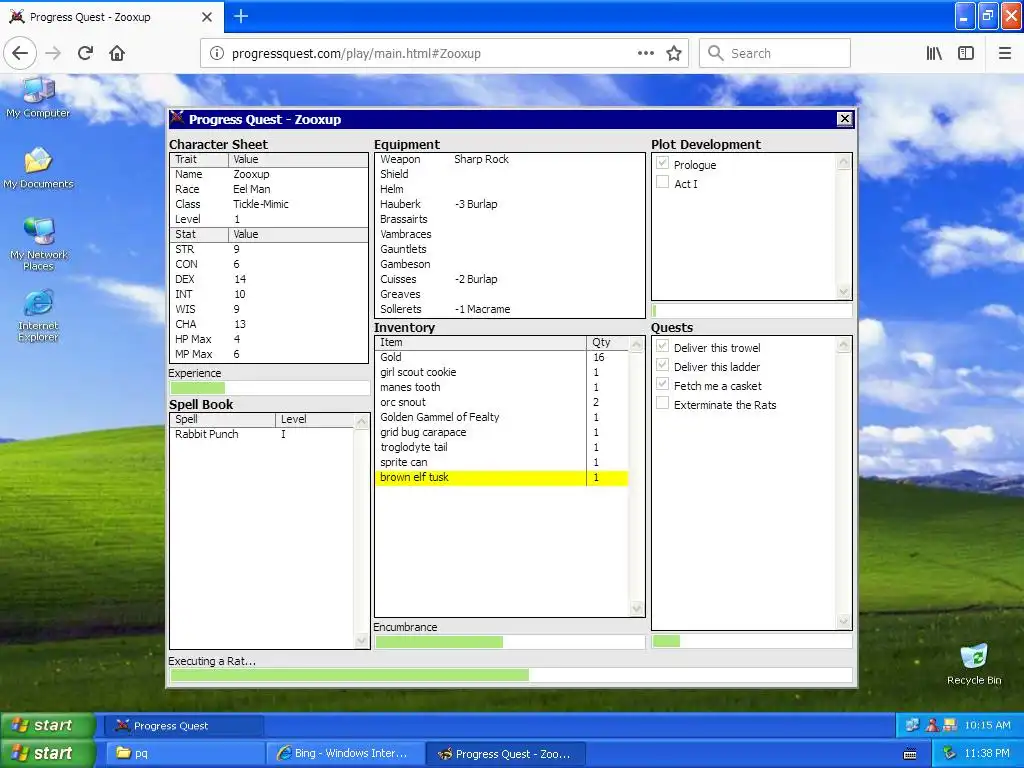Click the Tickle-Mimic class value

pos(261,204)
